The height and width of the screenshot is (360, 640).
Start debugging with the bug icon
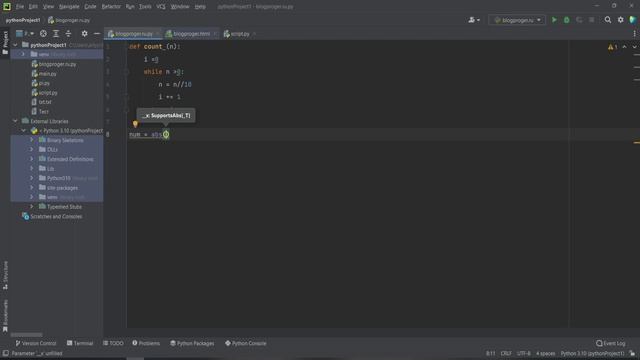tap(567, 20)
